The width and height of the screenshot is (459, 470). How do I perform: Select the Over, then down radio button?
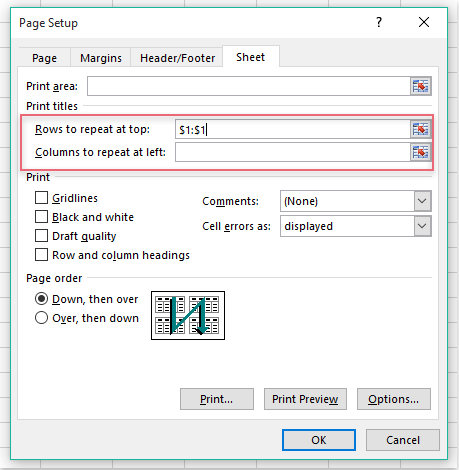(41, 318)
